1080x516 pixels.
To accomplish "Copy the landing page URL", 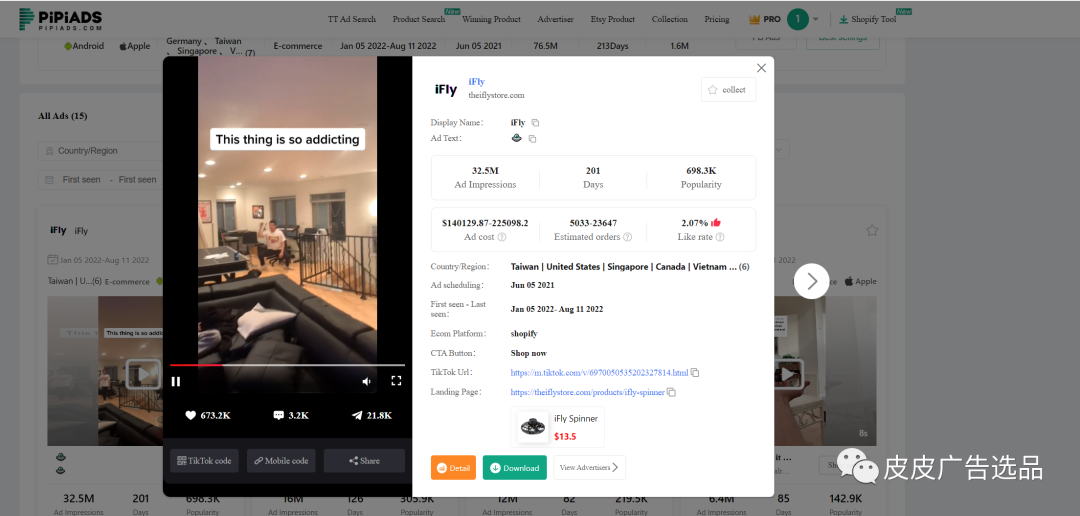I will pos(671,392).
